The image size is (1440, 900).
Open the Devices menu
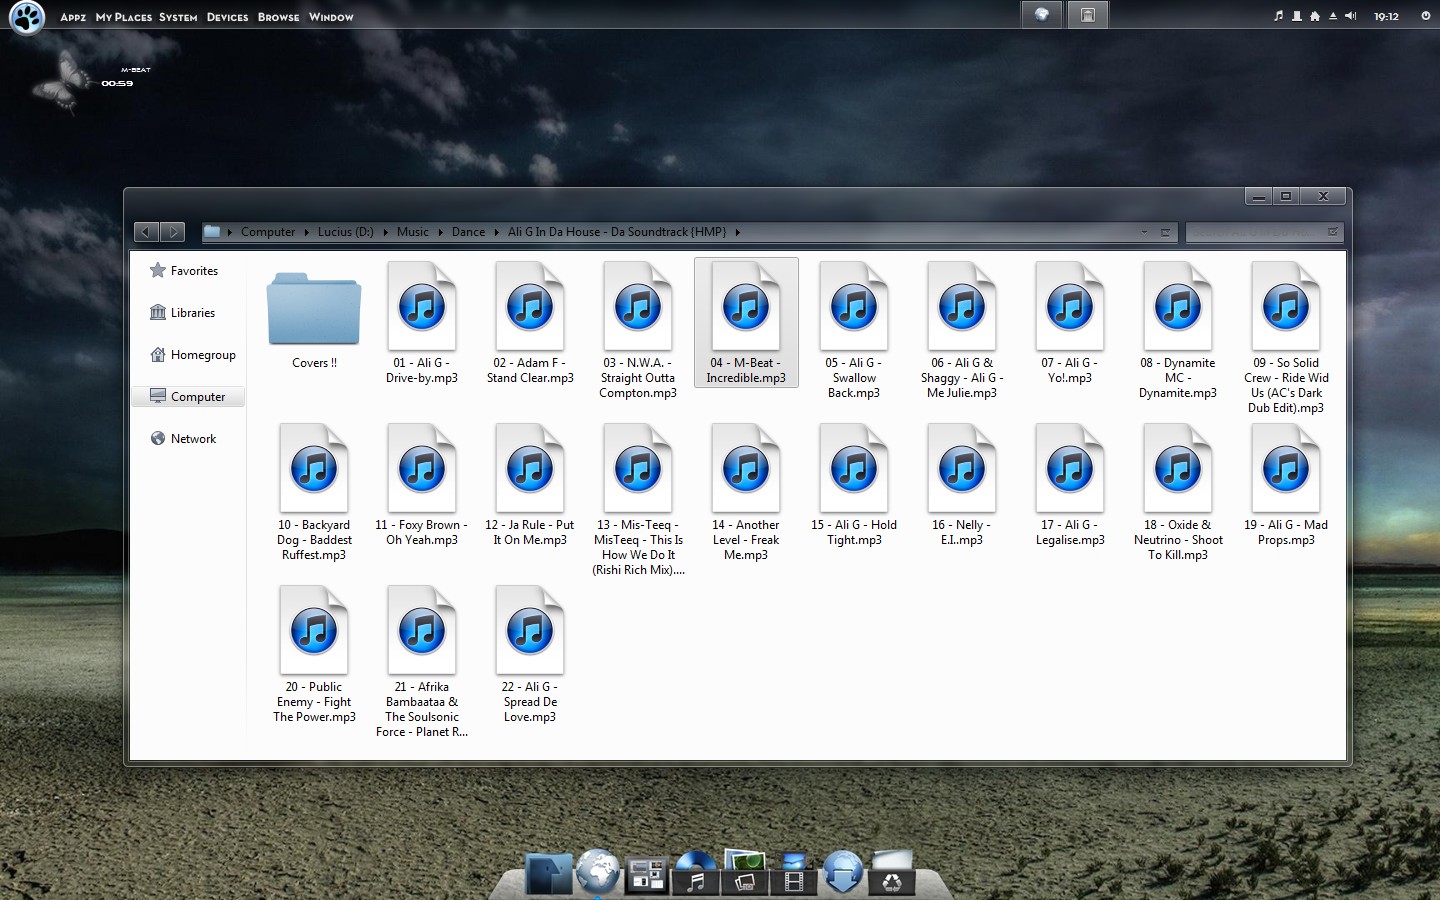coord(228,17)
